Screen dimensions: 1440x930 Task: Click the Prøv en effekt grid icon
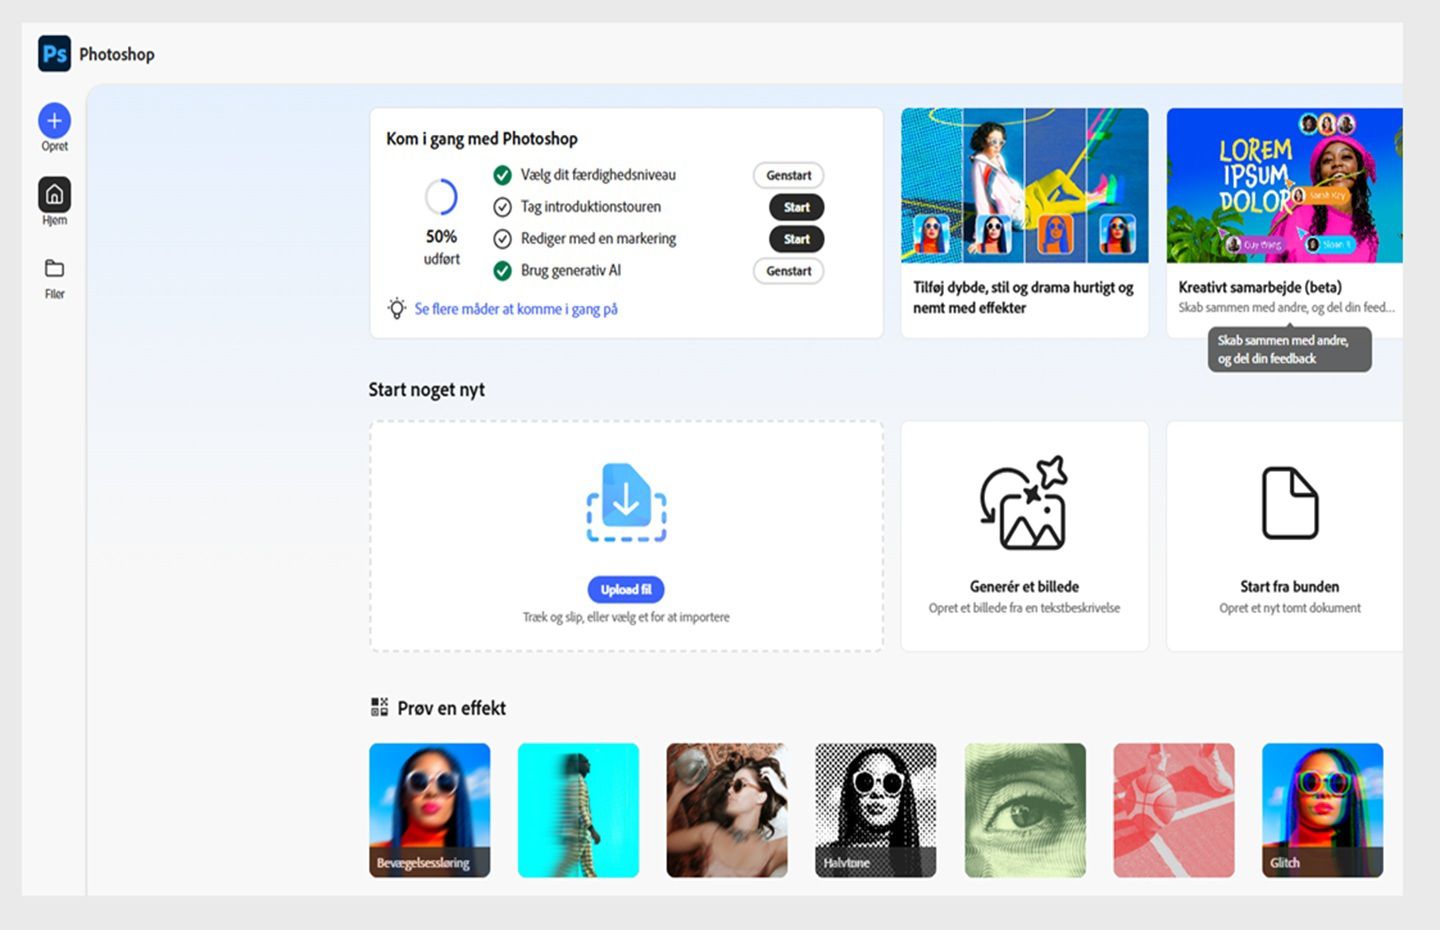click(379, 706)
